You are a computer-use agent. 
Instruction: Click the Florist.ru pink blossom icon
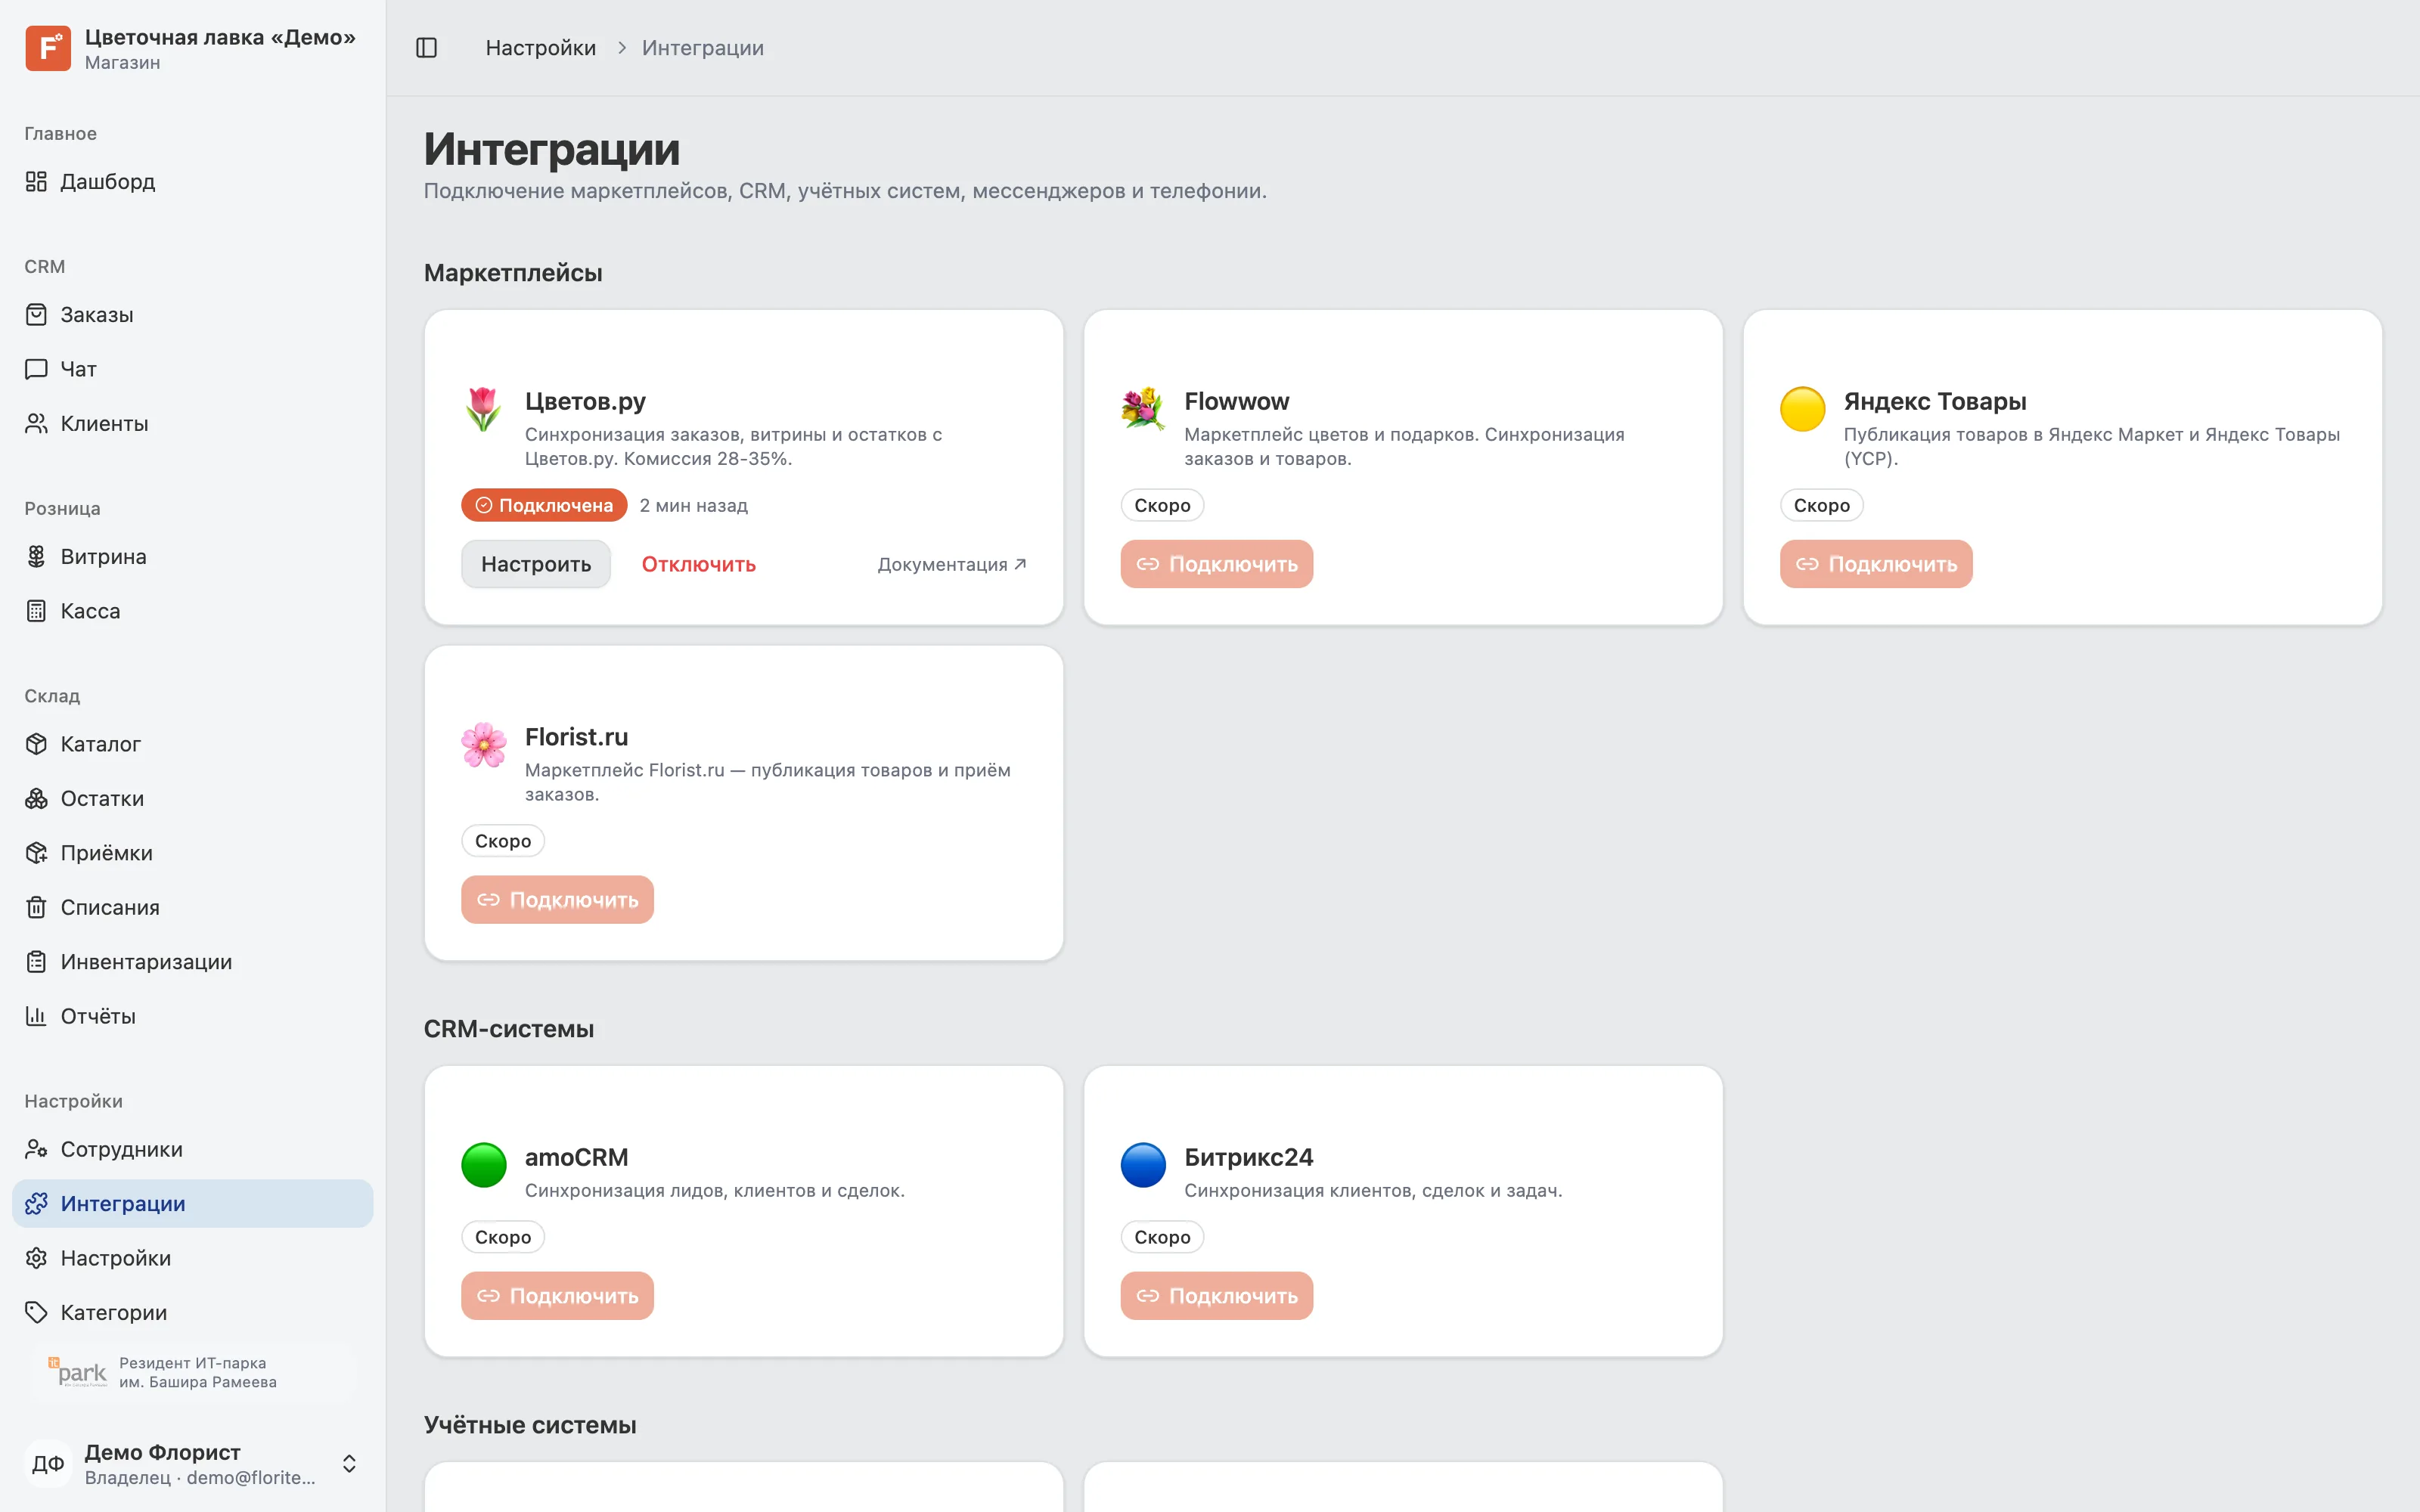[x=483, y=745]
